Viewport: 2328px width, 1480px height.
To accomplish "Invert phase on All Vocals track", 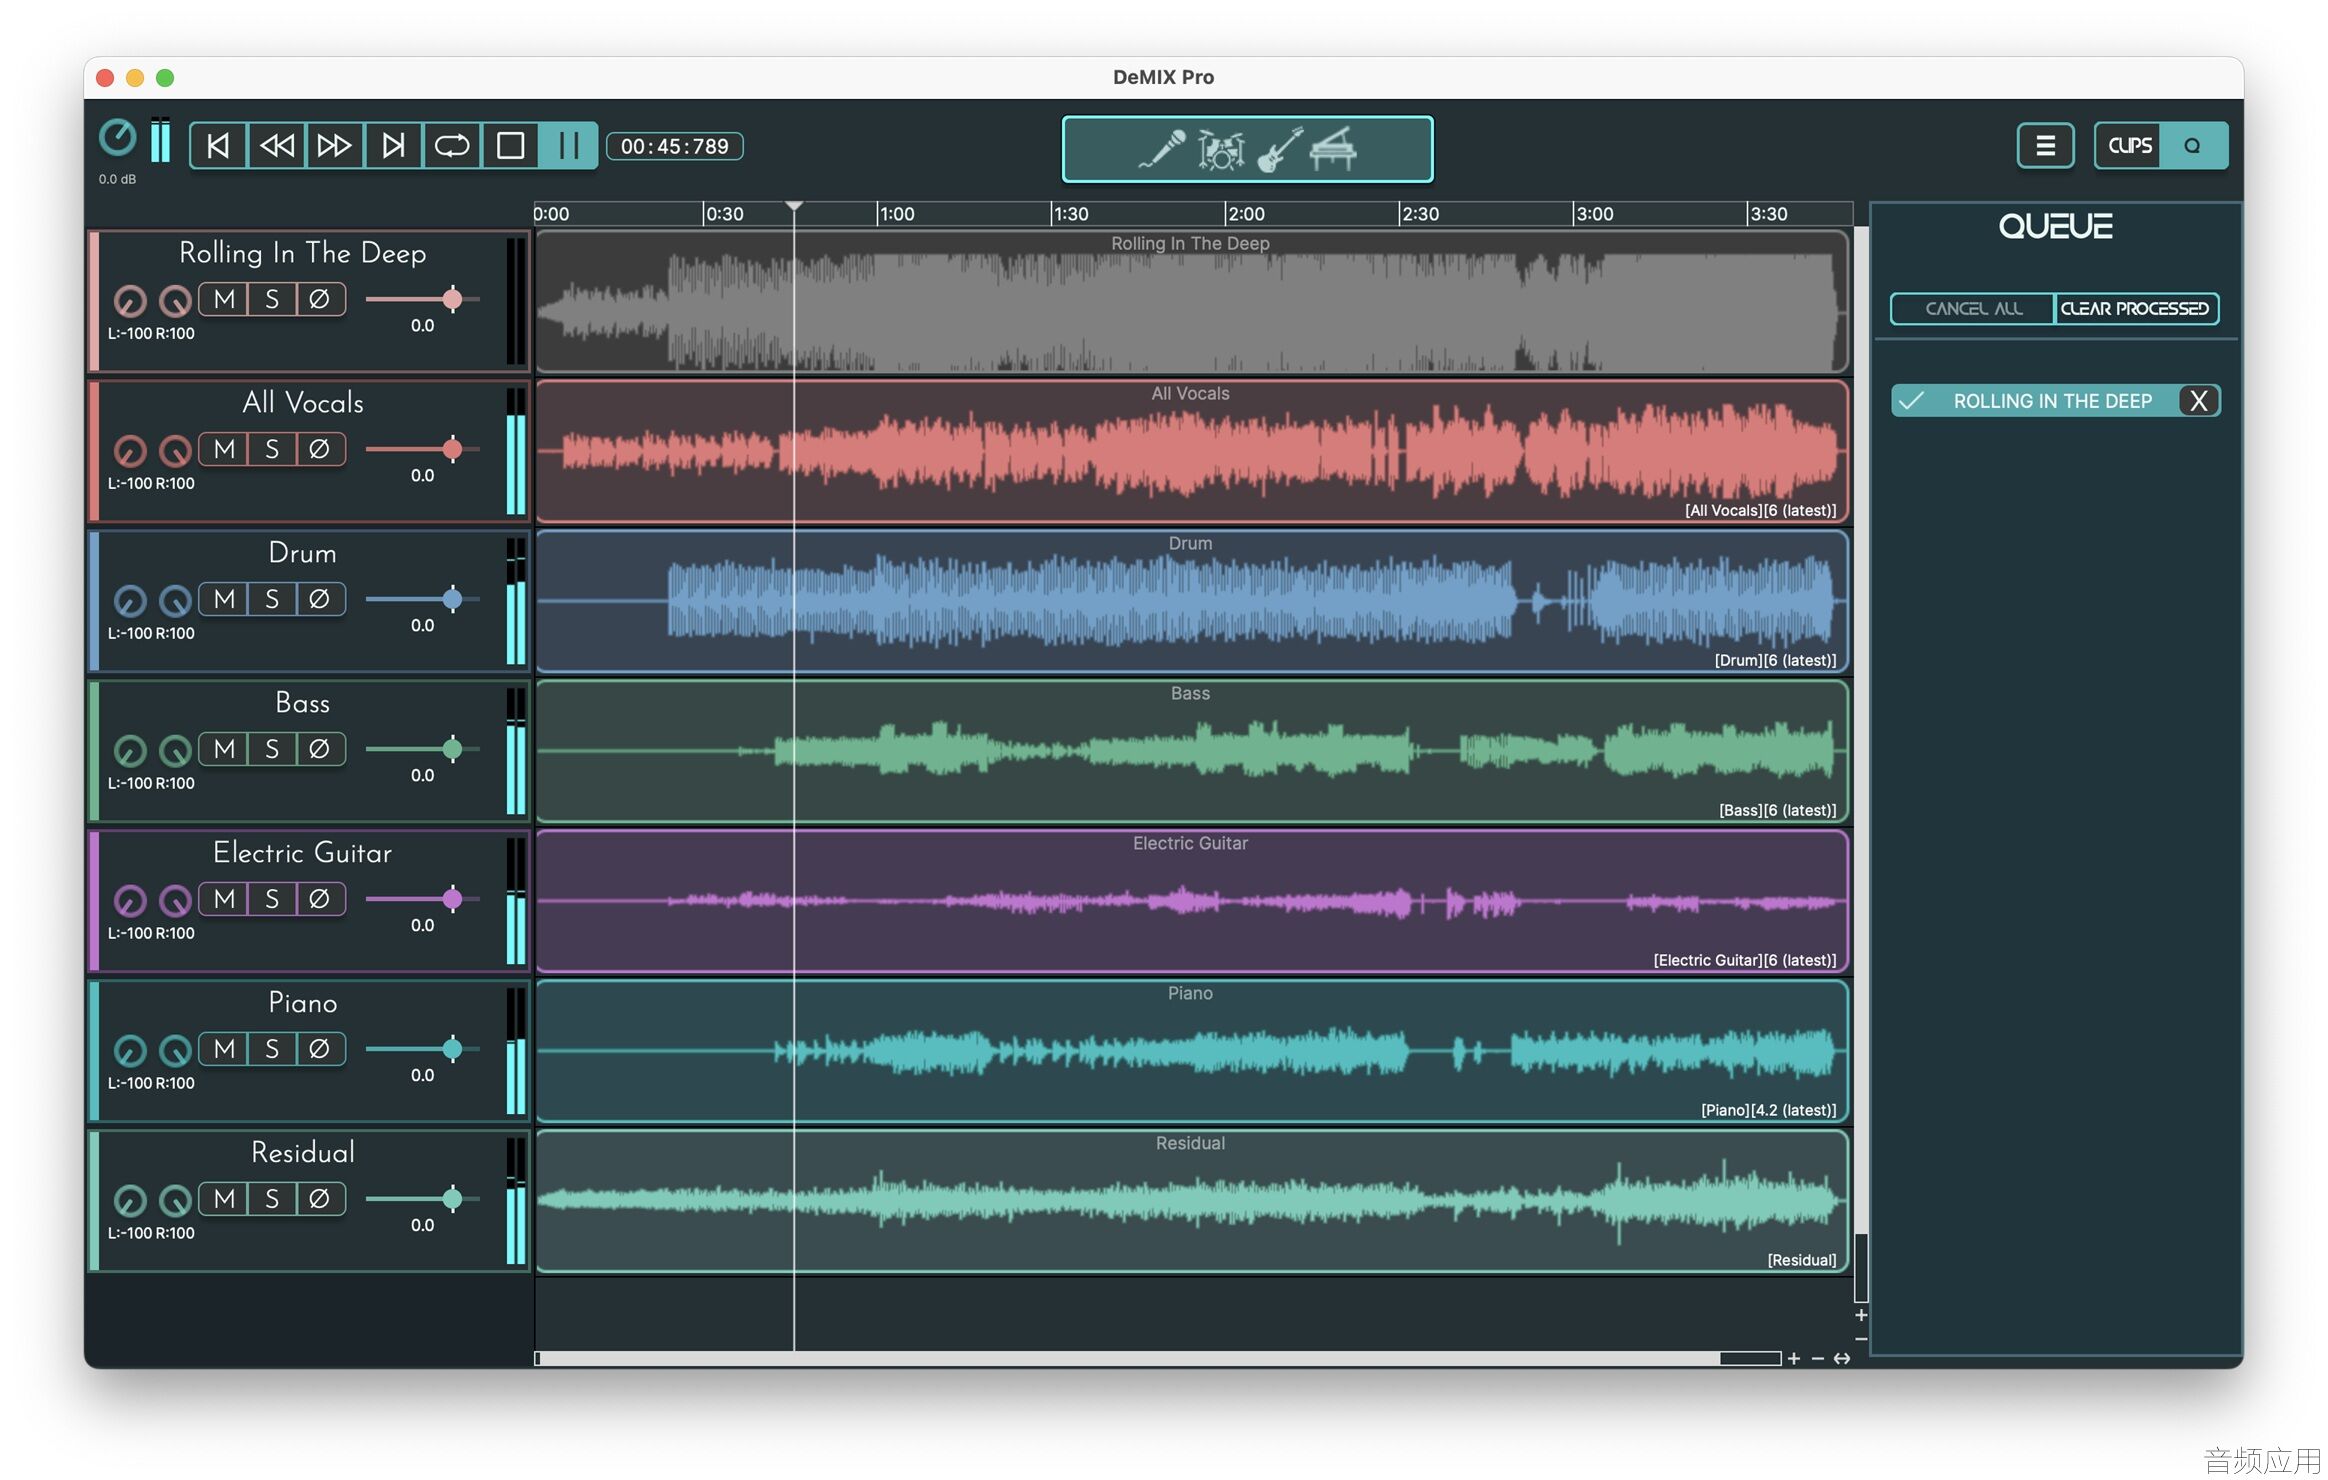I will (320, 449).
